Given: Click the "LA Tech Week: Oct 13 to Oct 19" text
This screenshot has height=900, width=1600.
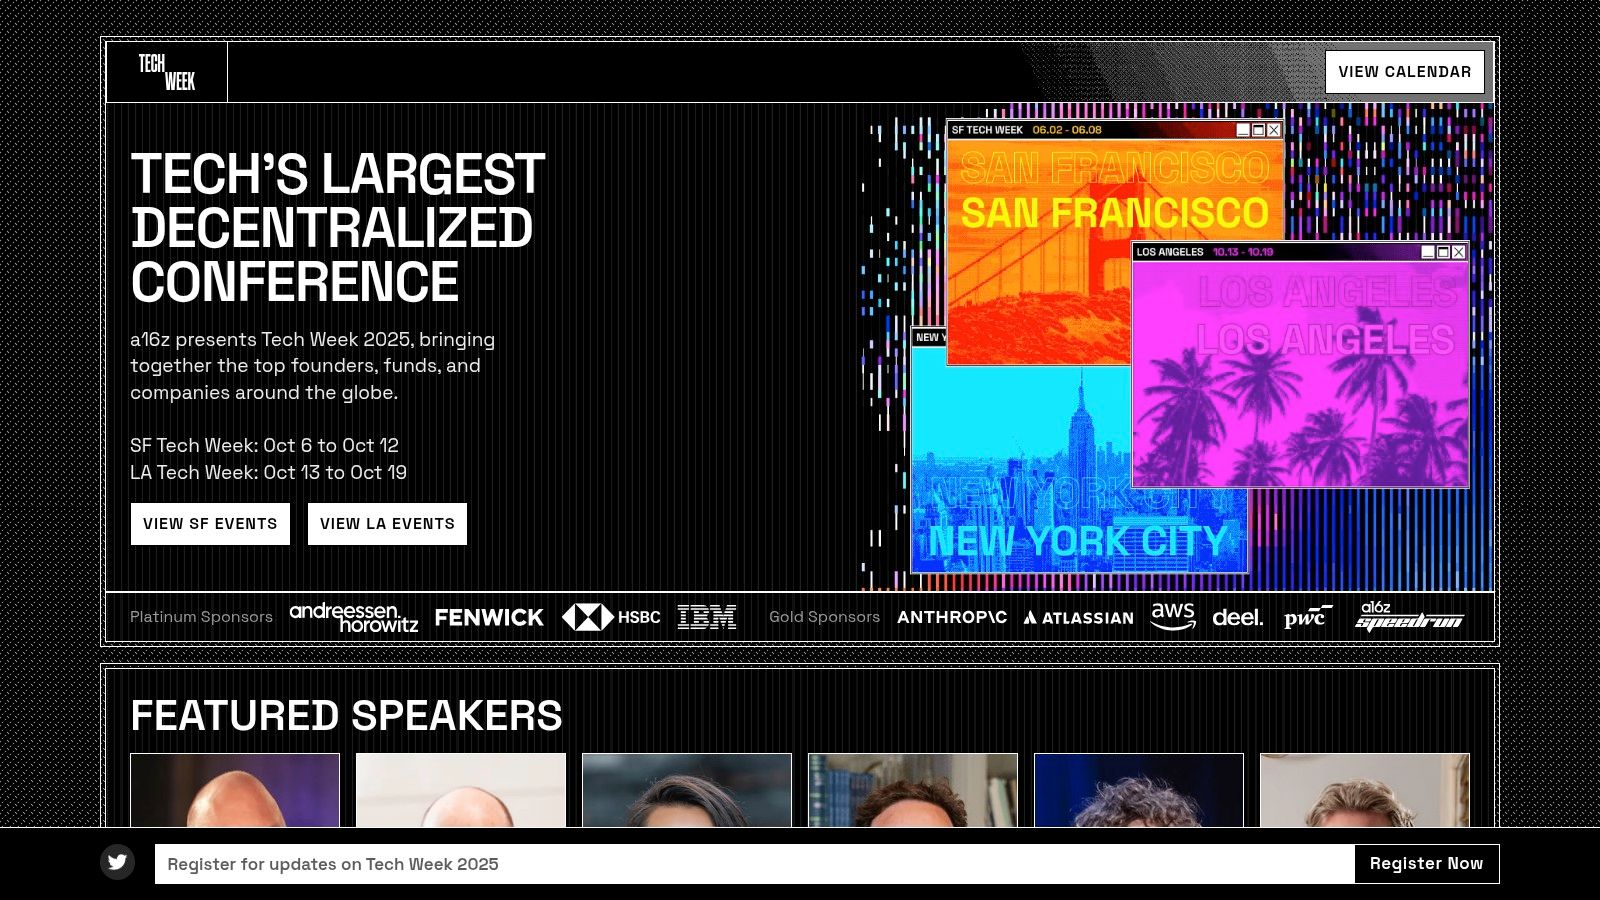Looking at the screenshot, I should click(269, 472).
